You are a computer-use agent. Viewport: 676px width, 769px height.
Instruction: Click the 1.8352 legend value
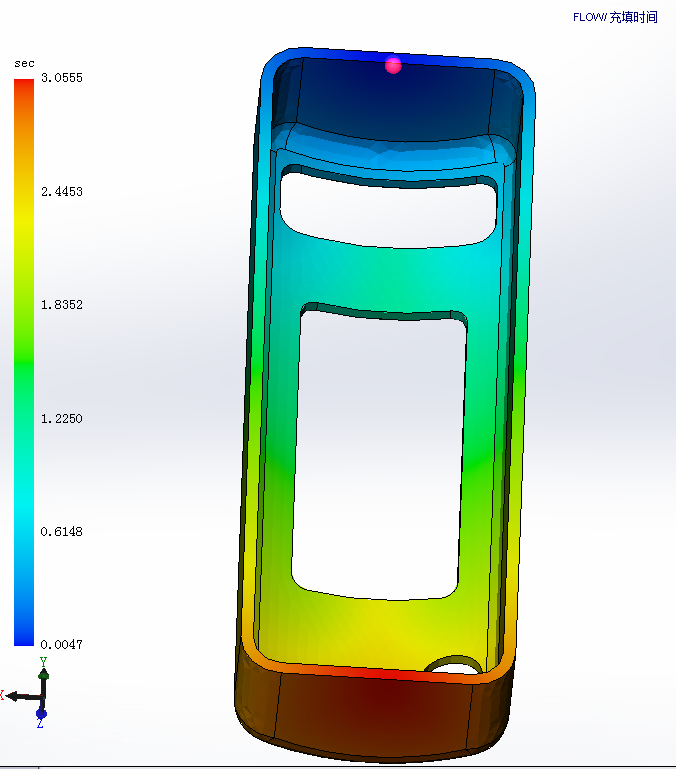click(x=61, y=305)
